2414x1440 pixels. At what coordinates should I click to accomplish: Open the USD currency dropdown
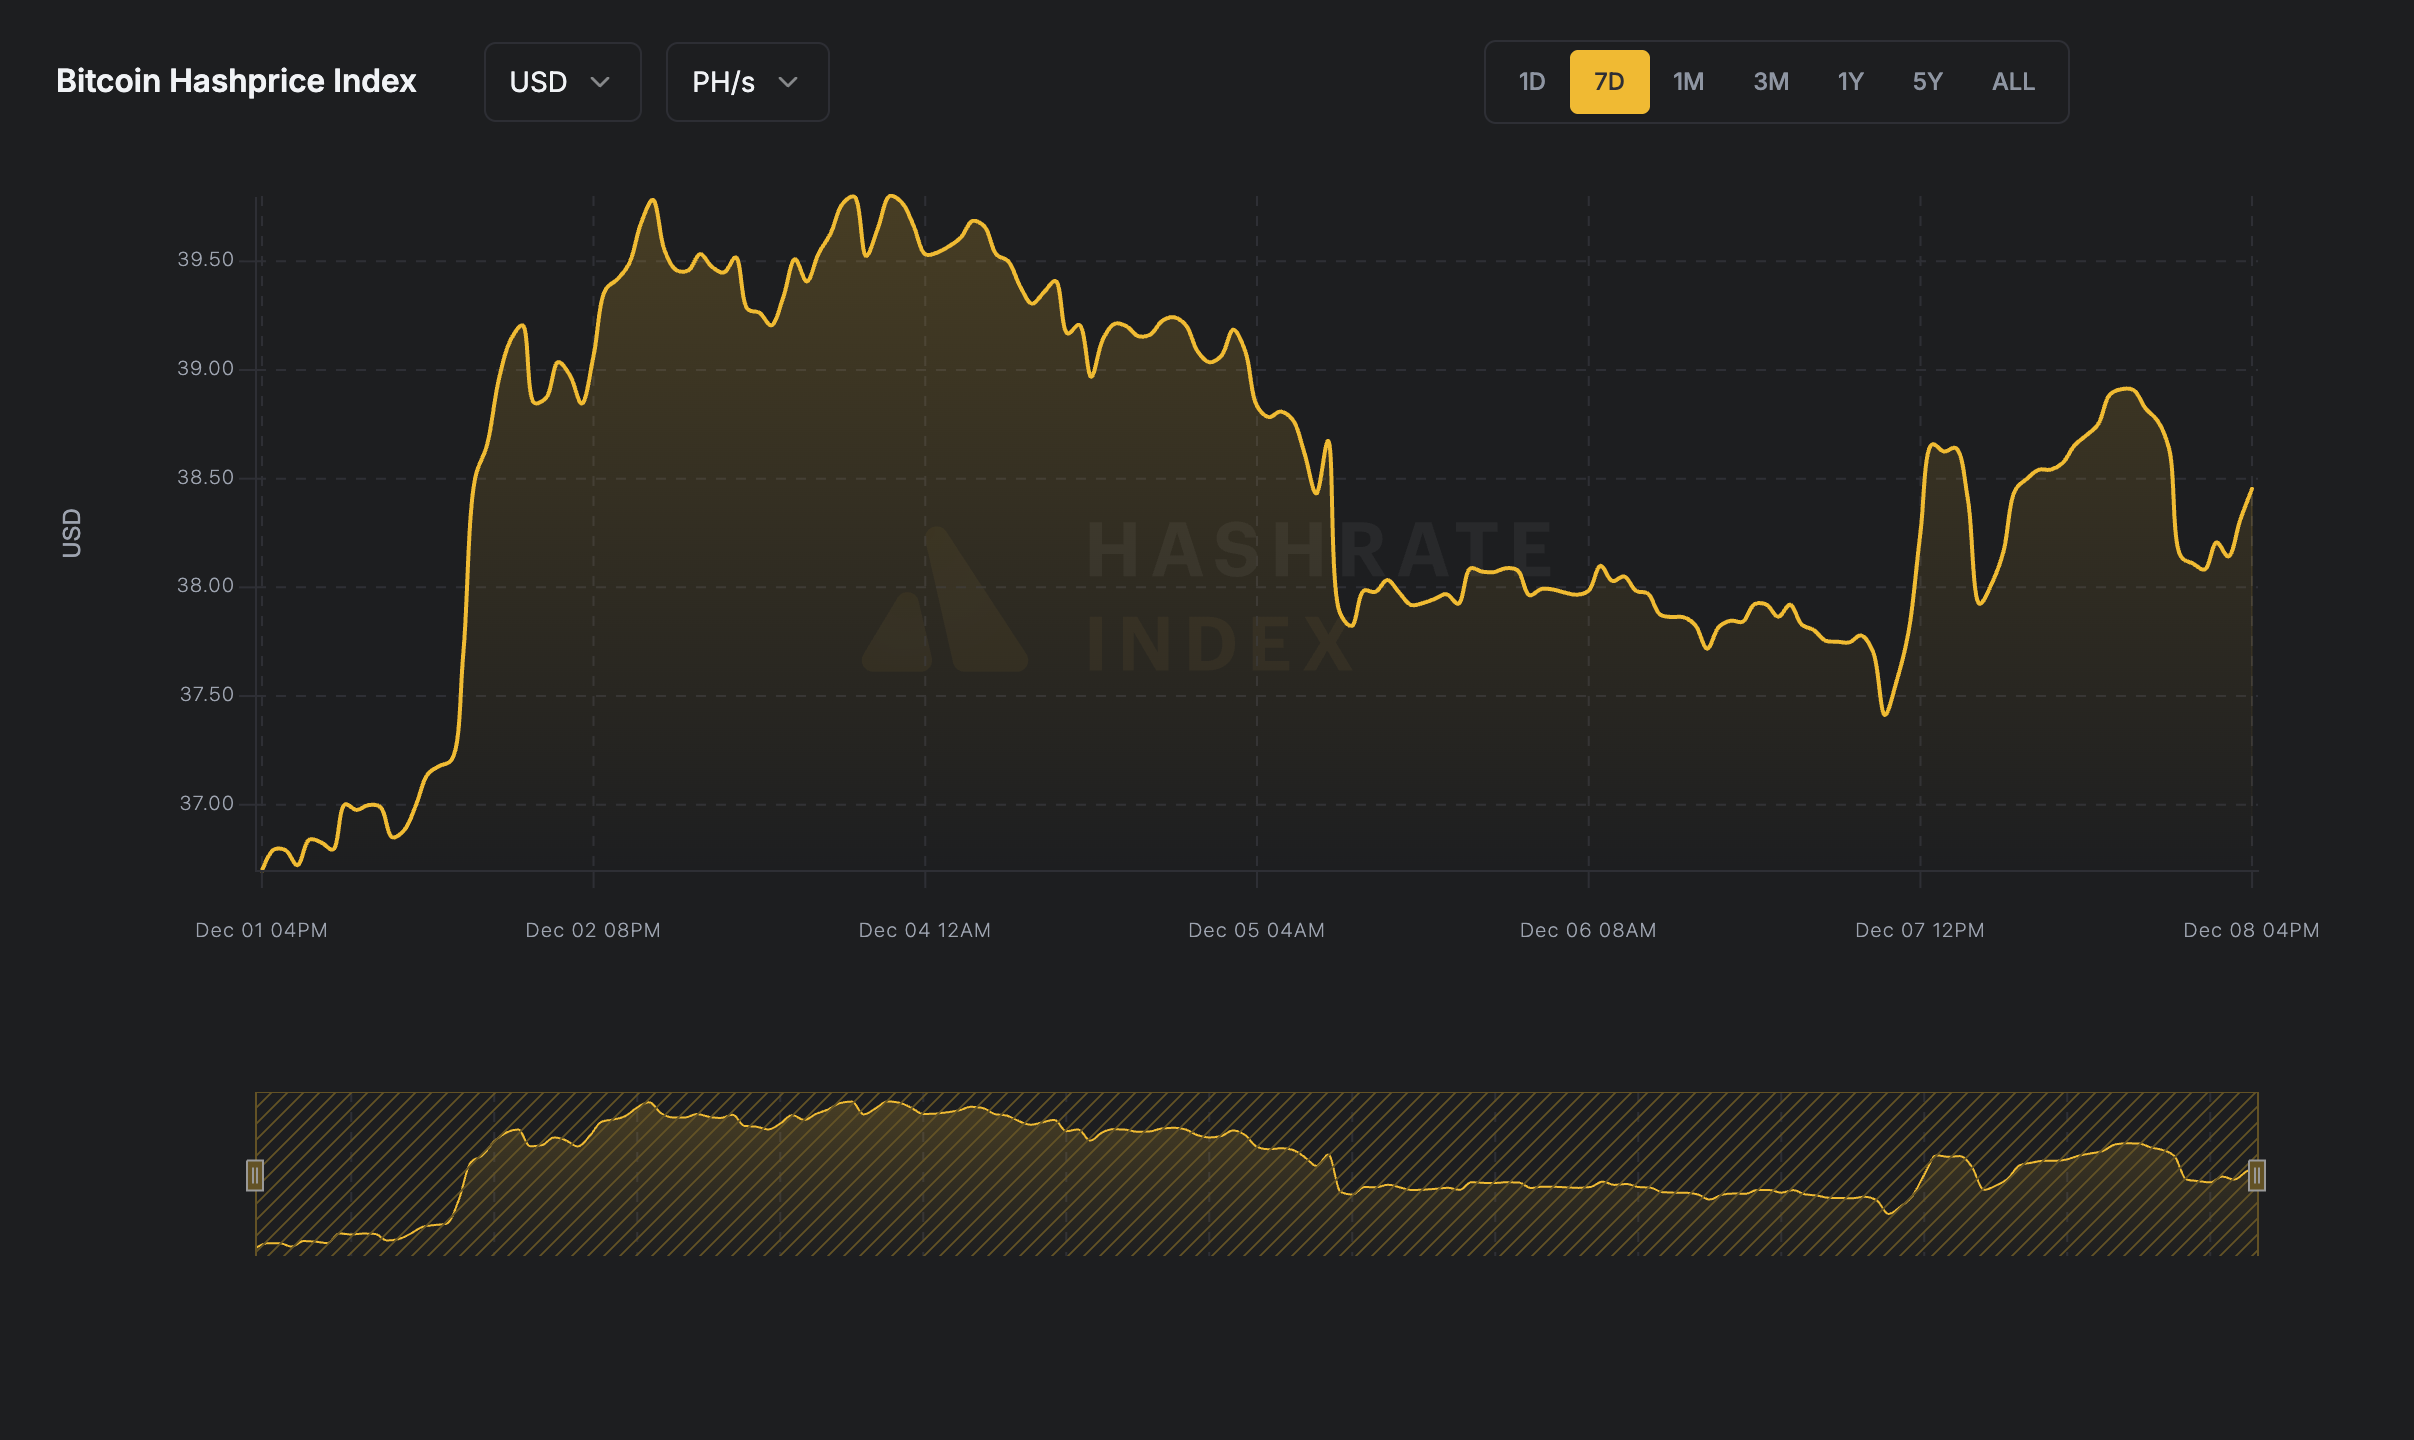562,82
